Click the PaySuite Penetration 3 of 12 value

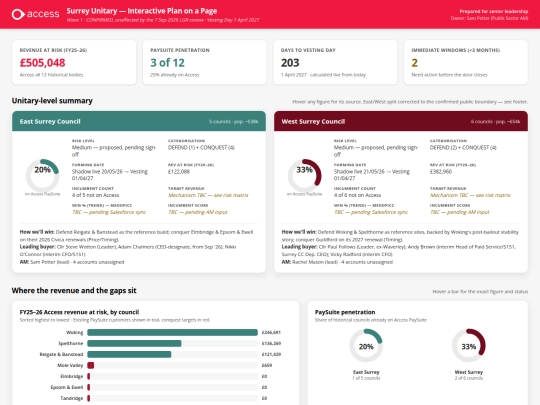pos(167,63)
